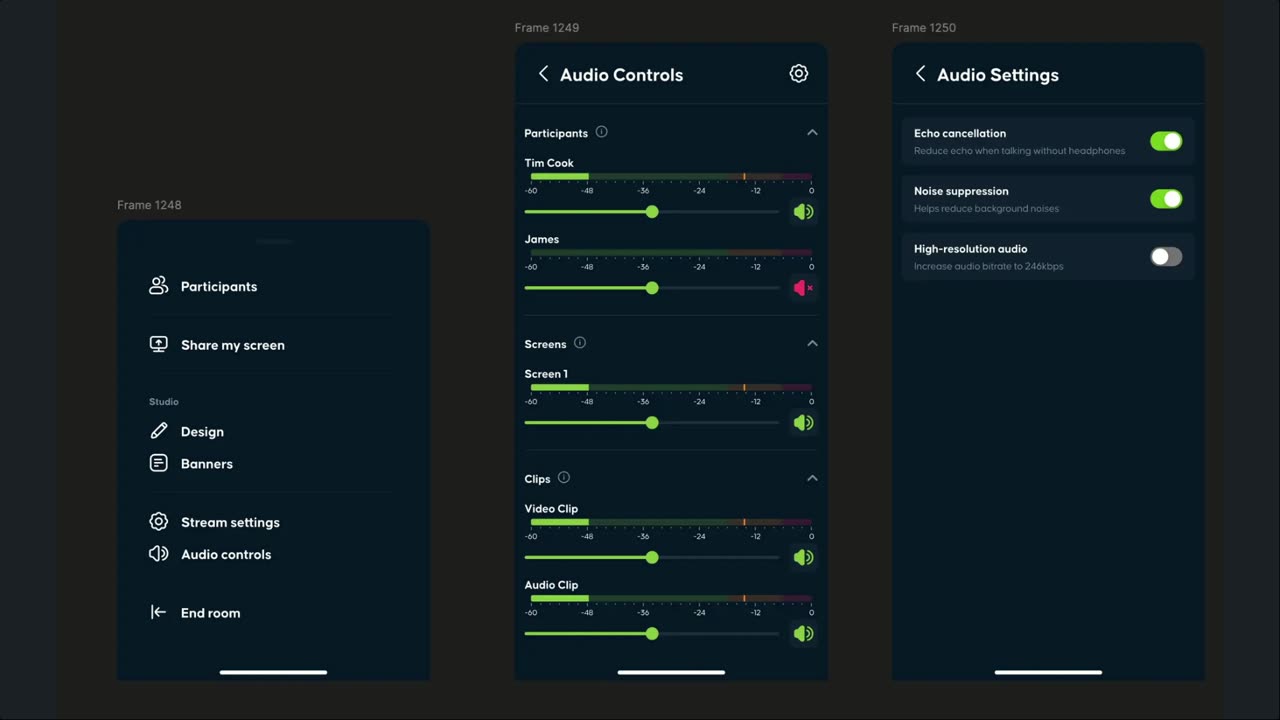Unmute James with the red speaker icon
Screen dimensions: 1280x720
click(803, 288)
